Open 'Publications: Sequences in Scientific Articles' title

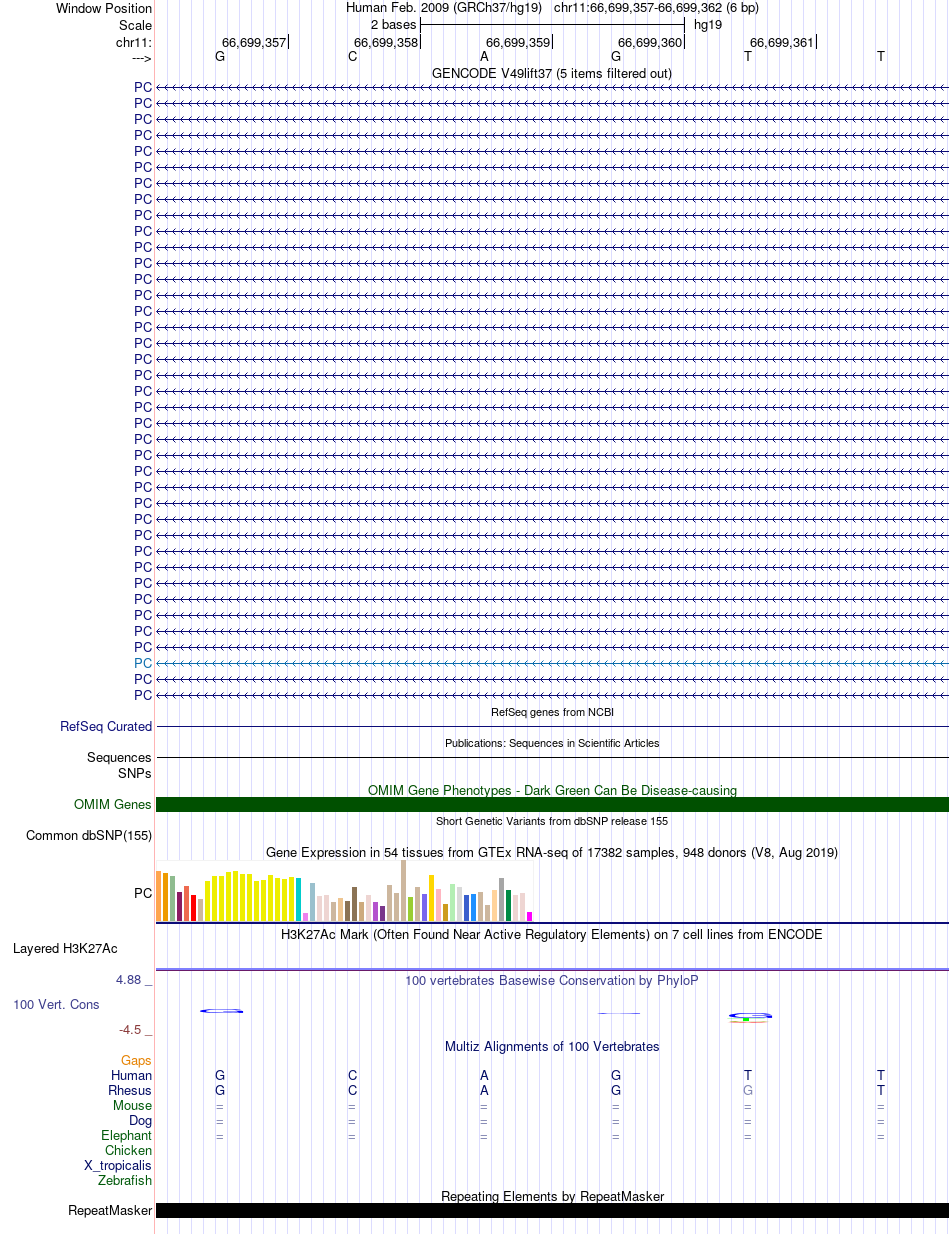tap(552, 743)
